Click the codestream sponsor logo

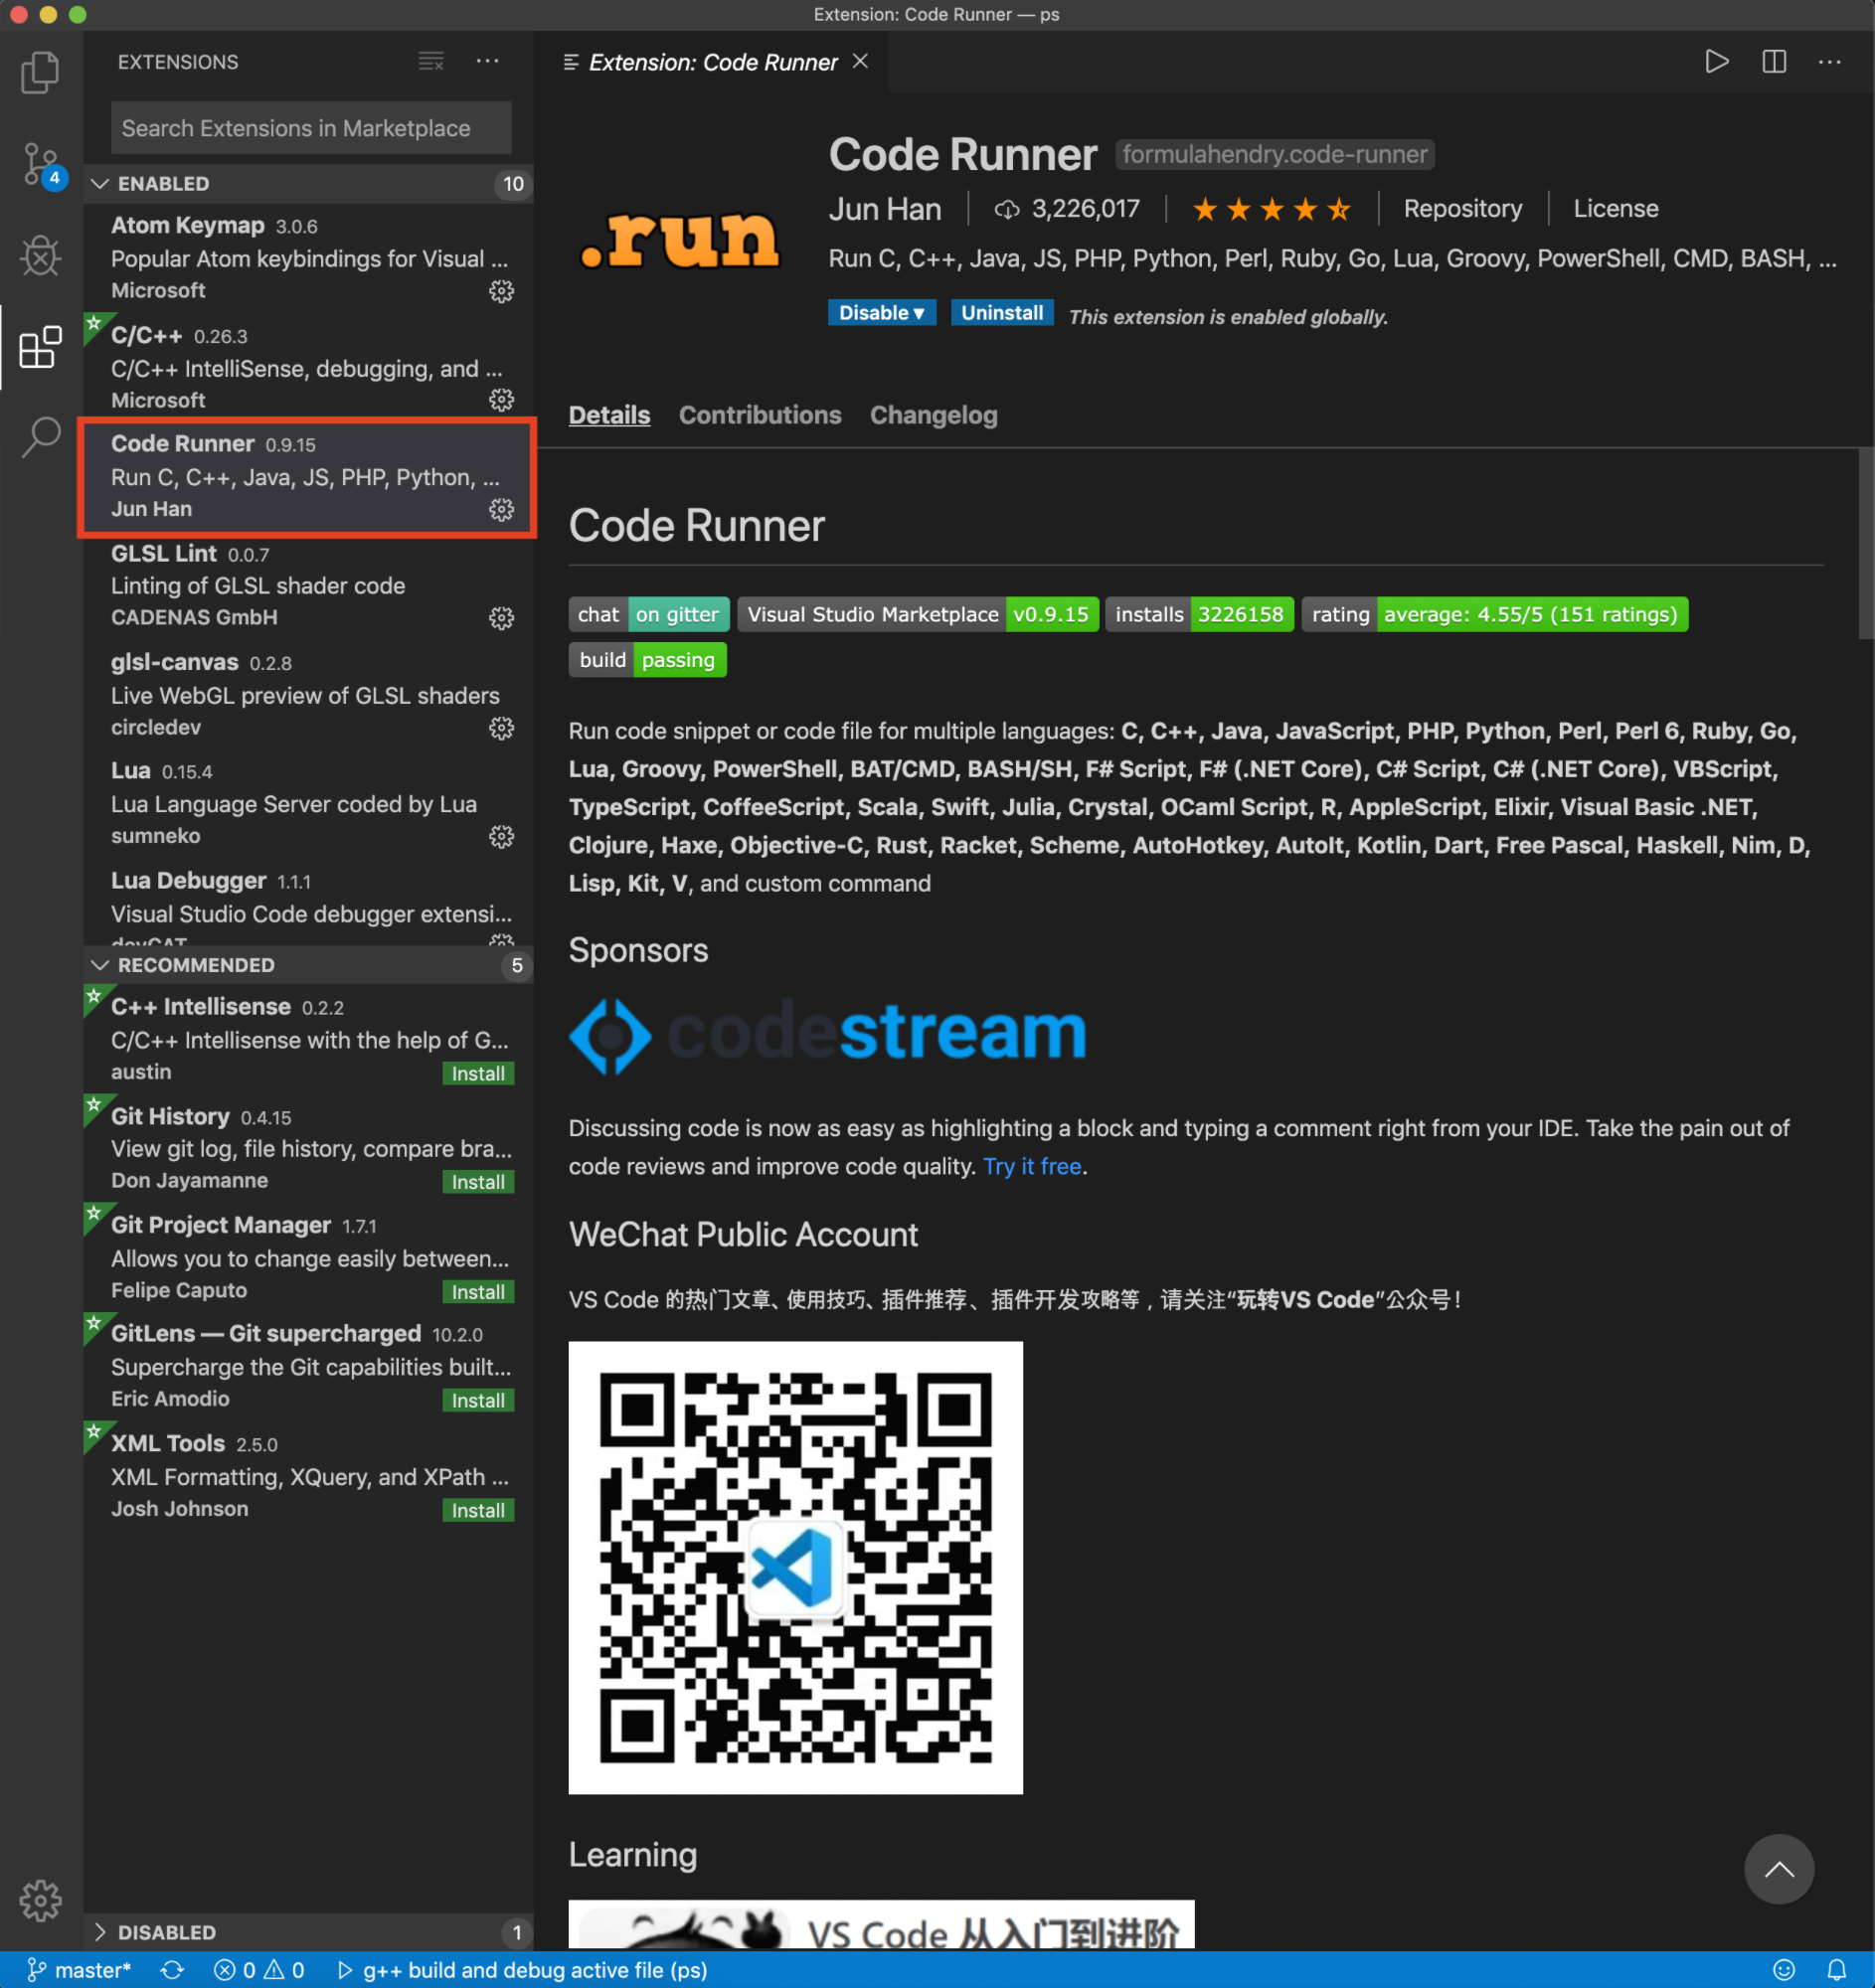click(x=828, y=1035)
